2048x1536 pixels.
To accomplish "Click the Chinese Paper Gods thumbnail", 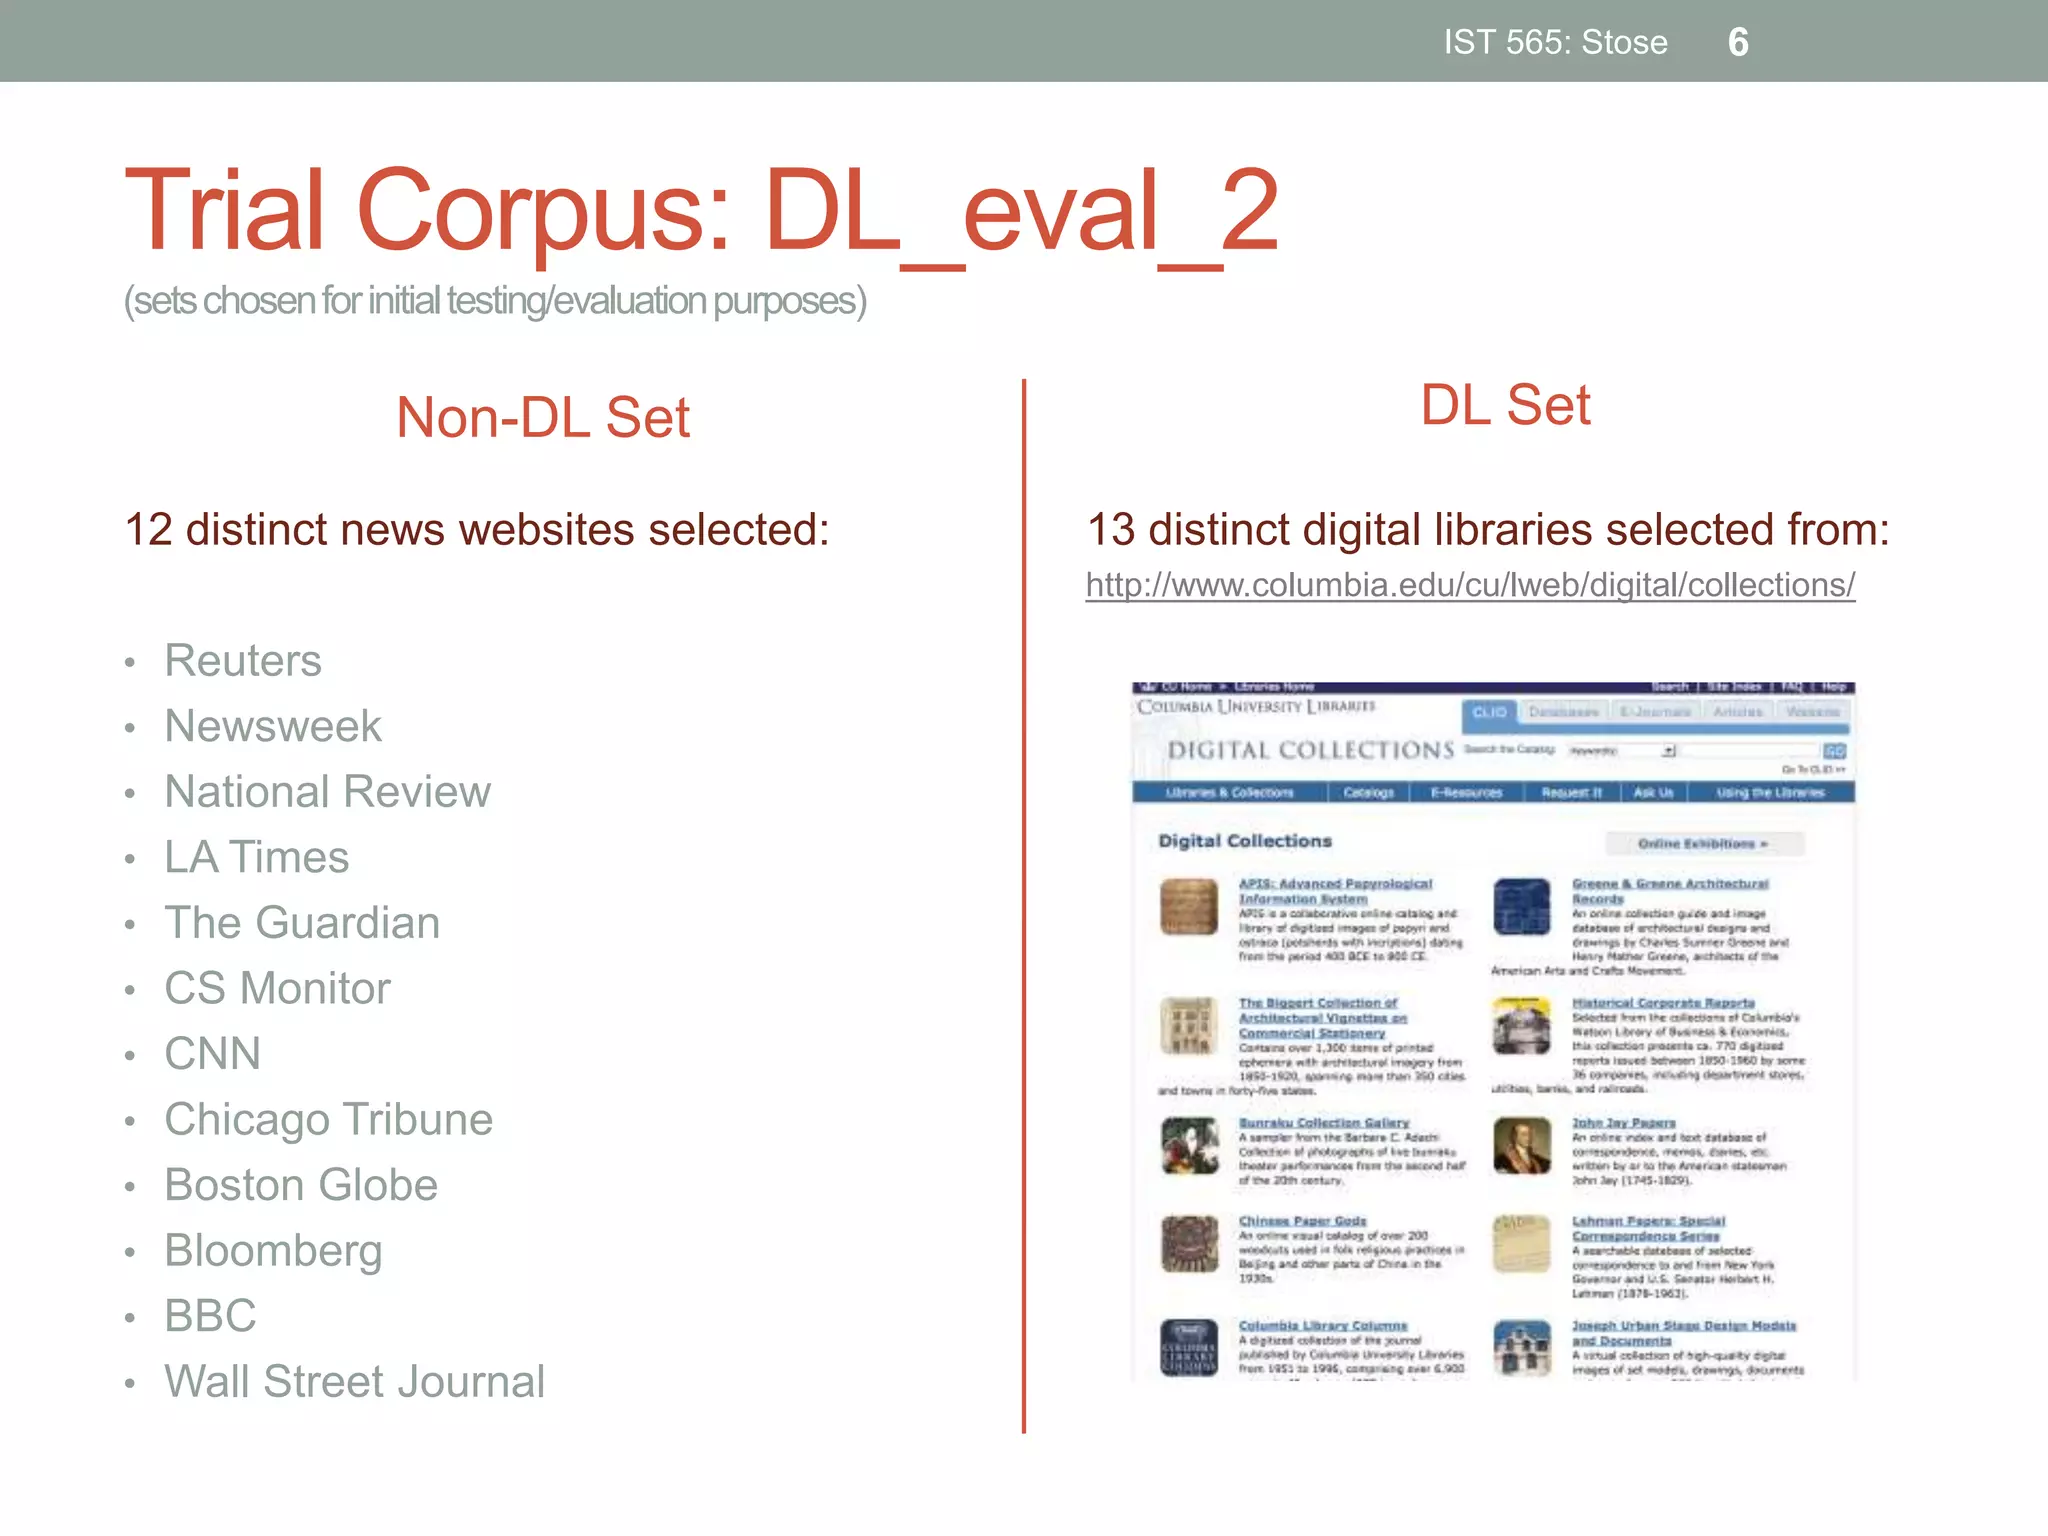I will (x=1189, y=1244).
